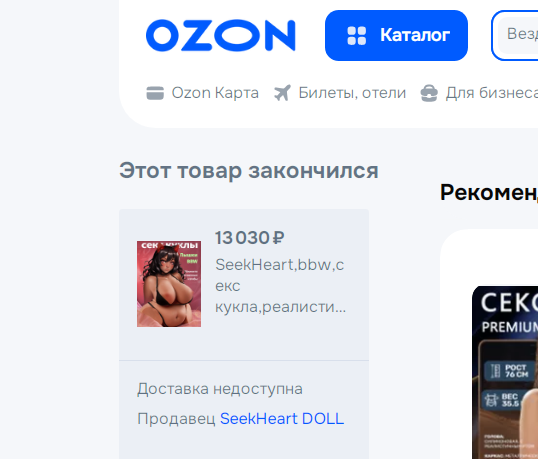This screenshot has height=459, width=538.
Task: Click the four-square grid icon in Каталог
Action: click(x=356, y=35)
